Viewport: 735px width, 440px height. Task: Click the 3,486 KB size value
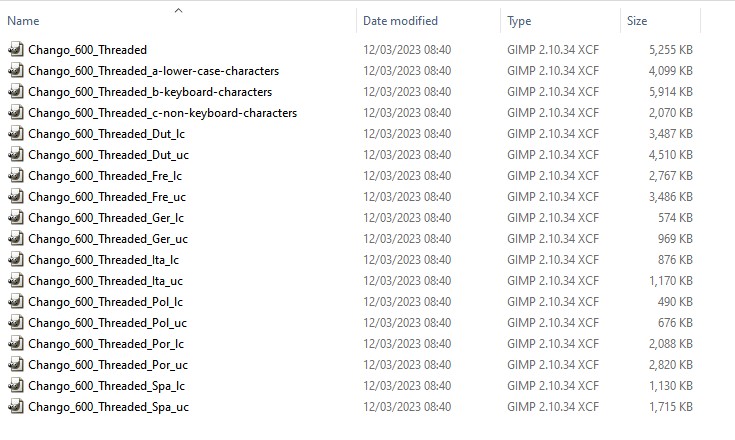tap(671, 197)
